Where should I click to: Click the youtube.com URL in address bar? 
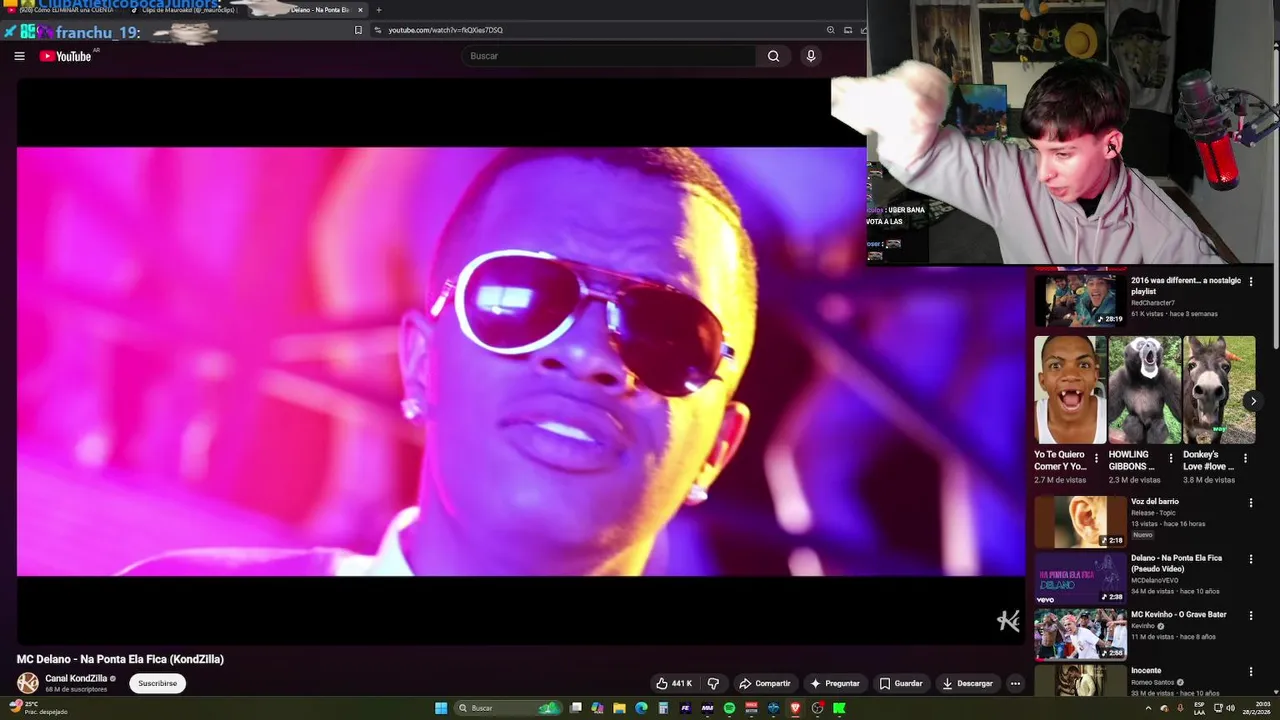tap(445, 30)
